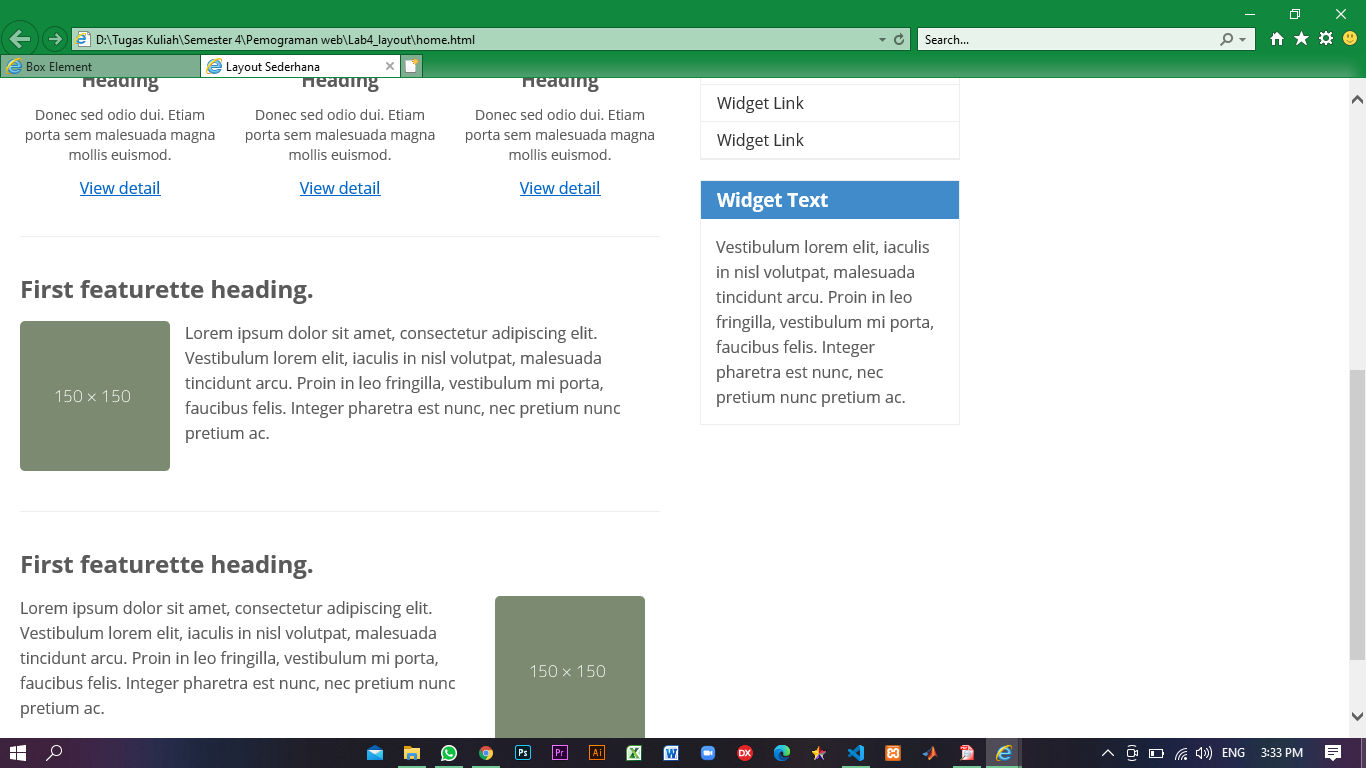Expand hidden icons in the system tray
The height and width of the screenshot is (768, 1366).
click(1107, 752)
